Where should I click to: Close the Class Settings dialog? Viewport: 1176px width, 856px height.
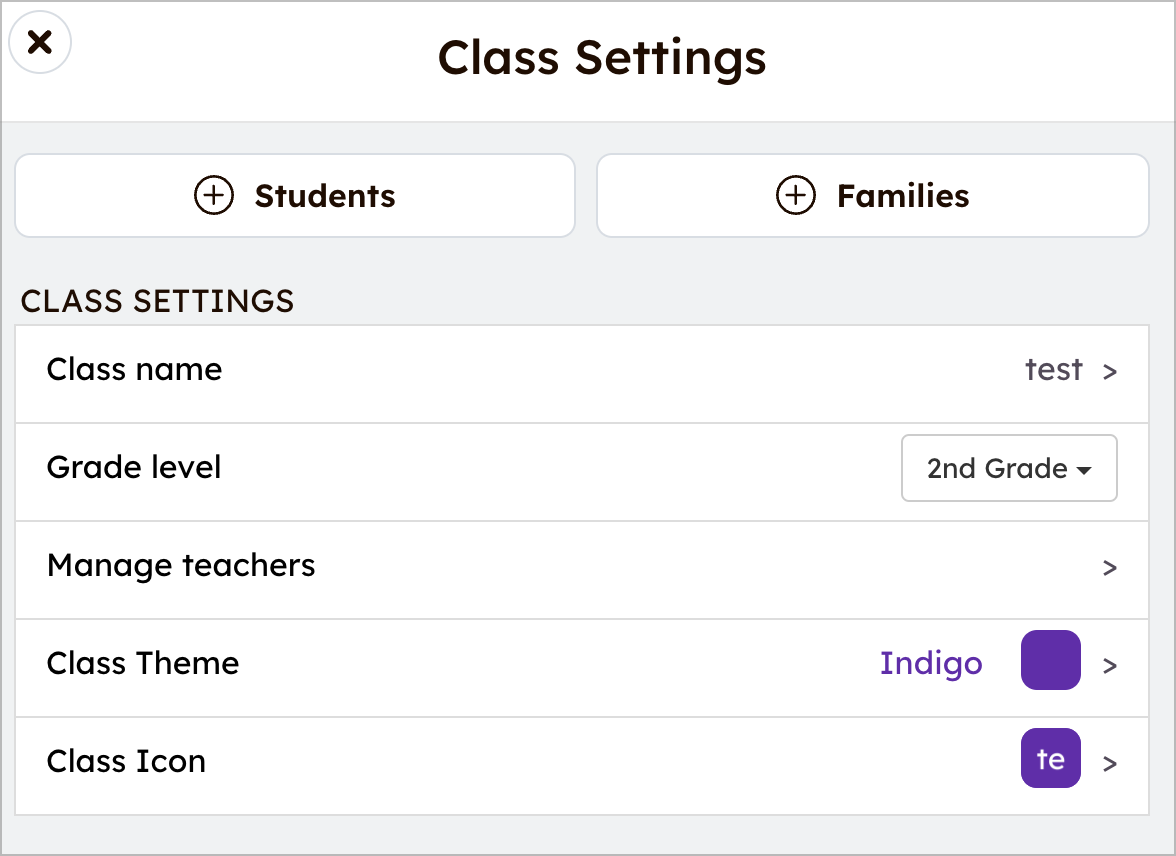(x=40, y=42)
